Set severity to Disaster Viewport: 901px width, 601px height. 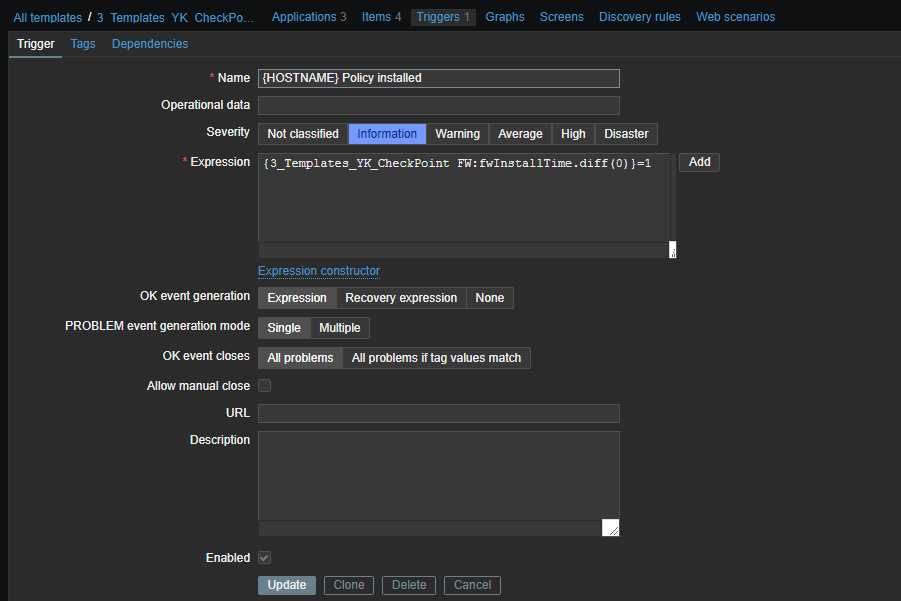coord(626,134)
